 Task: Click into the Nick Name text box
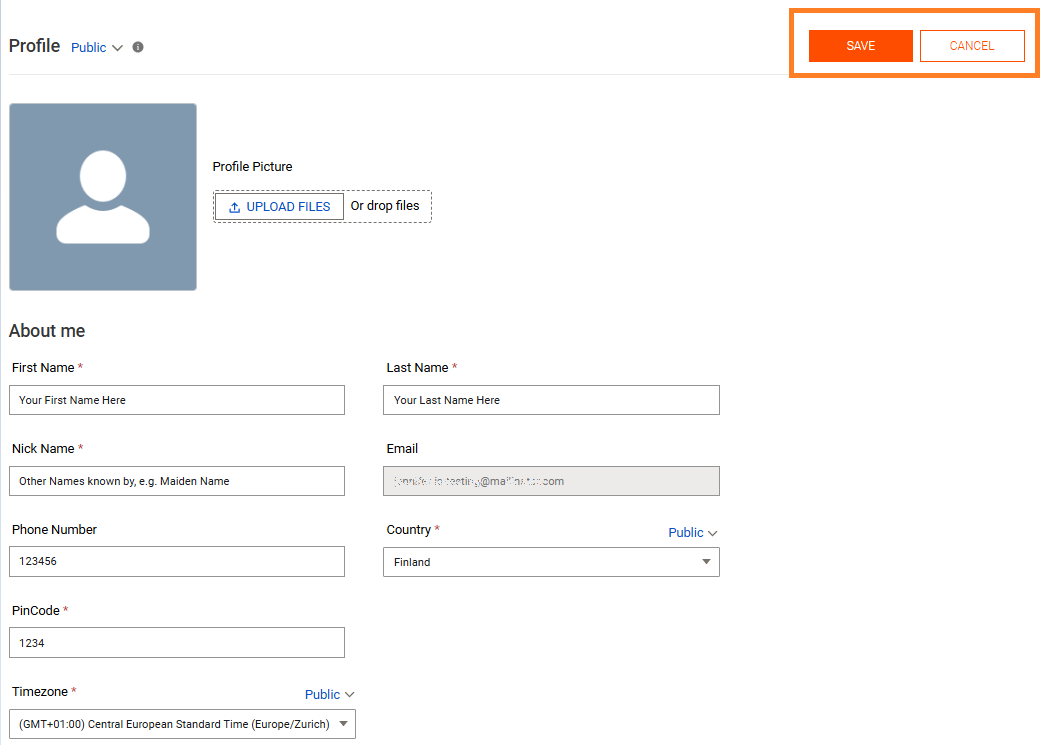pyautogui.click(x=177, y=481)
